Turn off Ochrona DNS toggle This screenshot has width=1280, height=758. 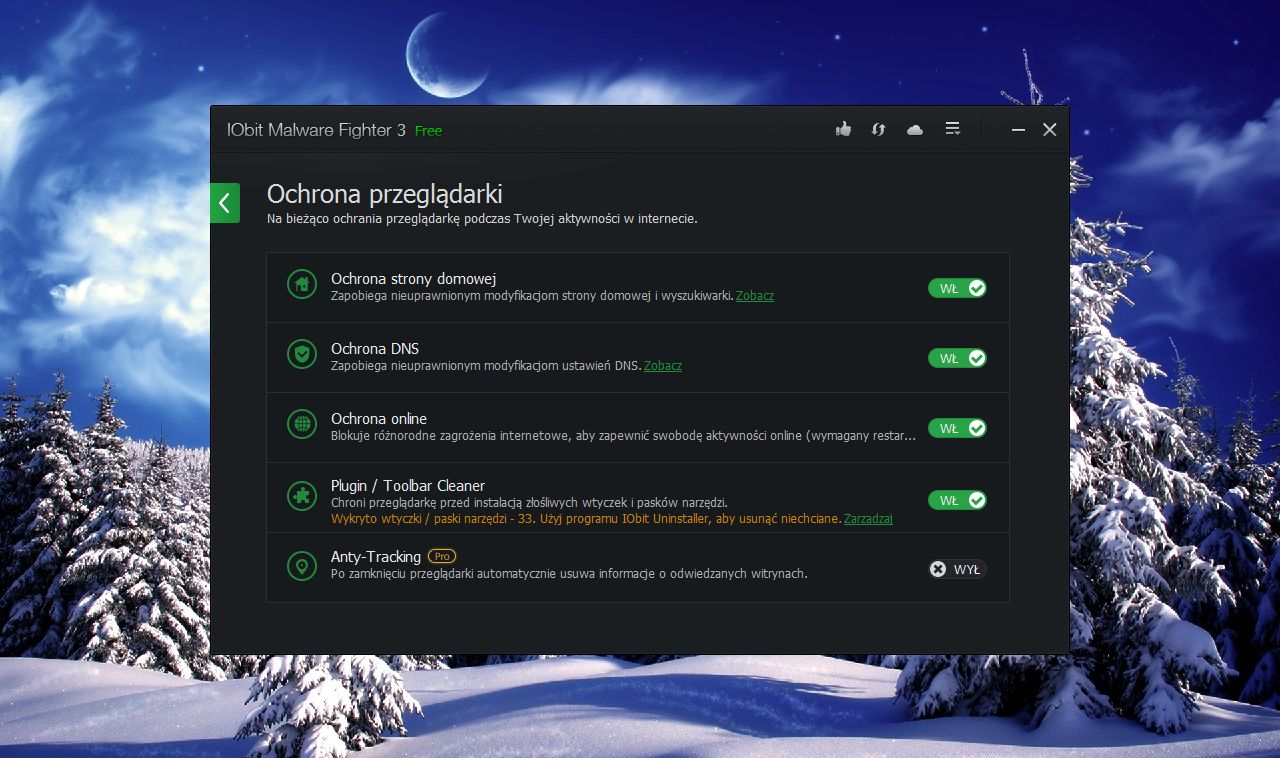click(x=957, y=358)
